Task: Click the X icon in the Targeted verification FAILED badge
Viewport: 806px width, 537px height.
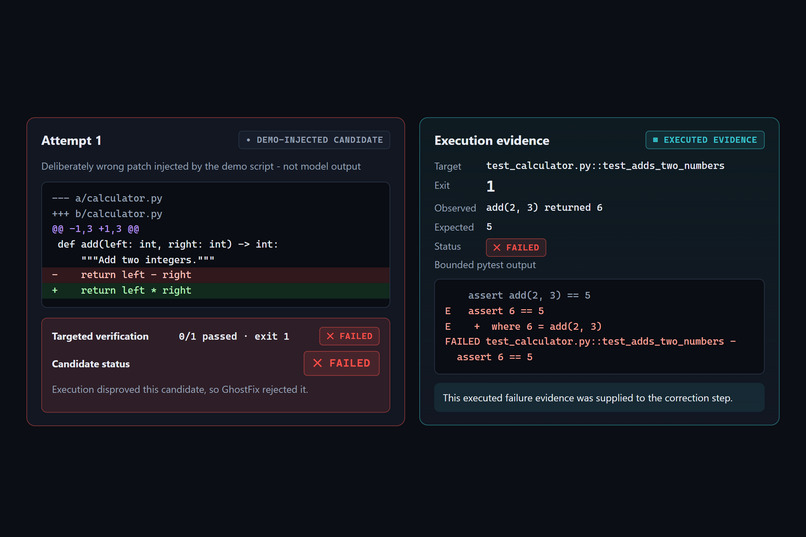Action: 330,336
